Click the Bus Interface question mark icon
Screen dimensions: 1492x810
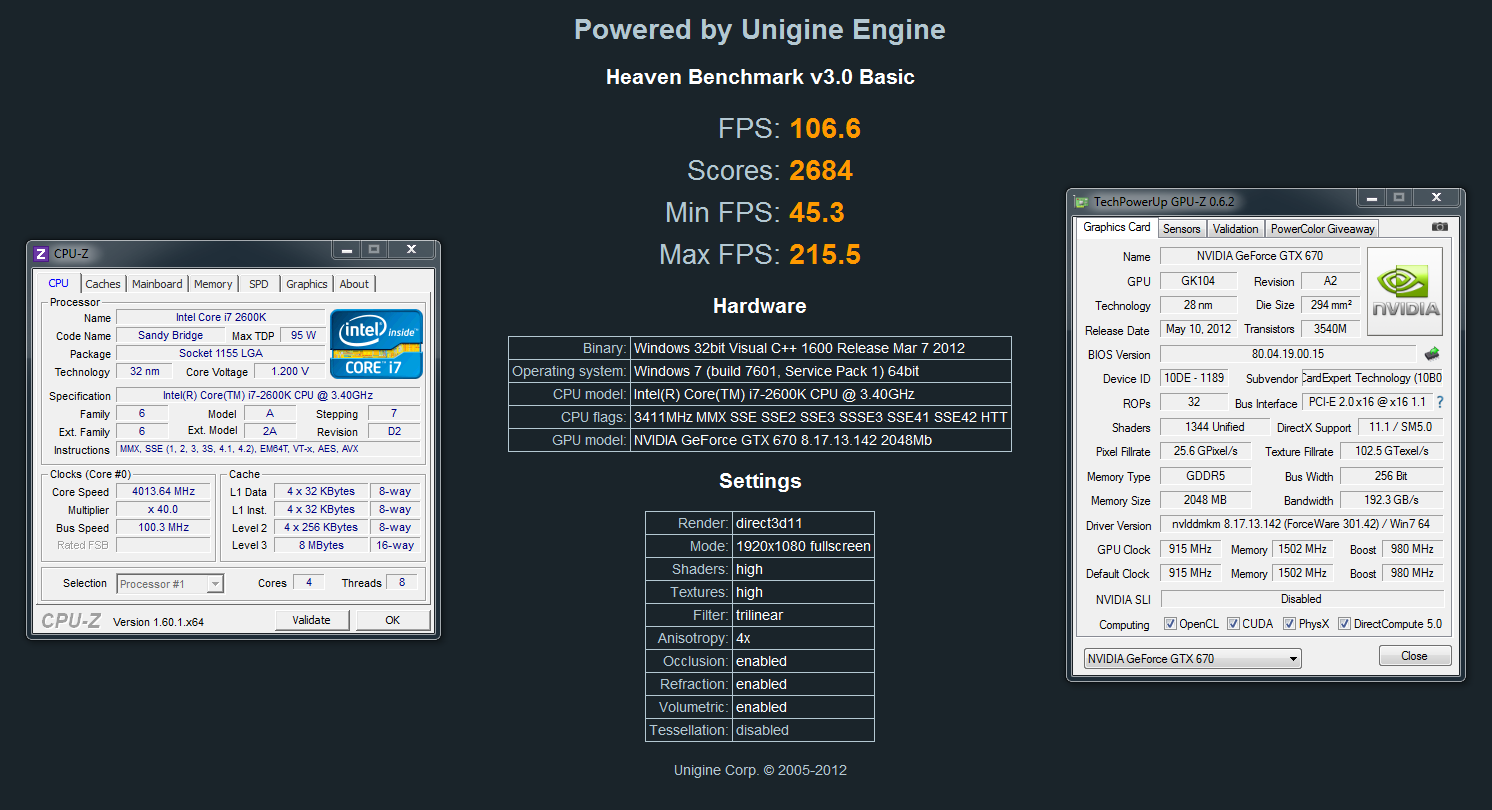1440,402
